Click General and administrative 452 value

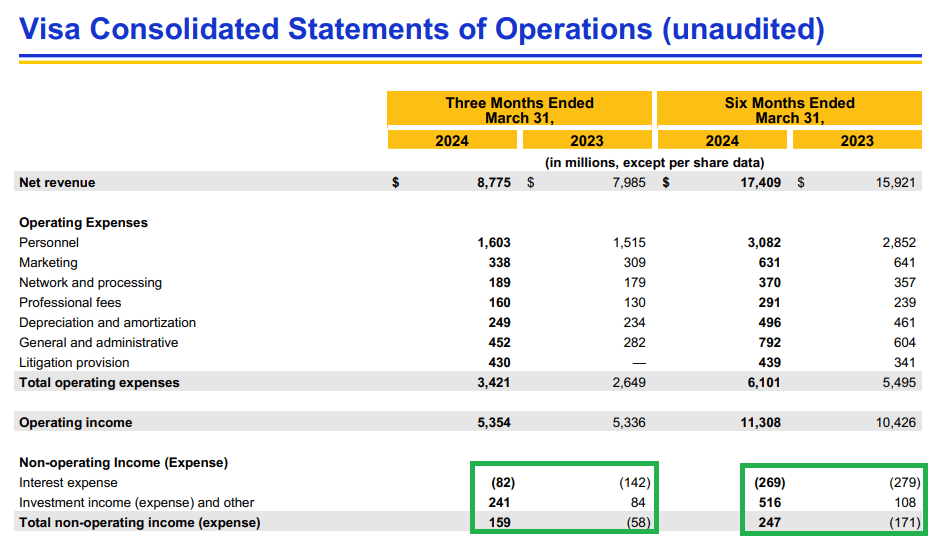pos(499,342)
